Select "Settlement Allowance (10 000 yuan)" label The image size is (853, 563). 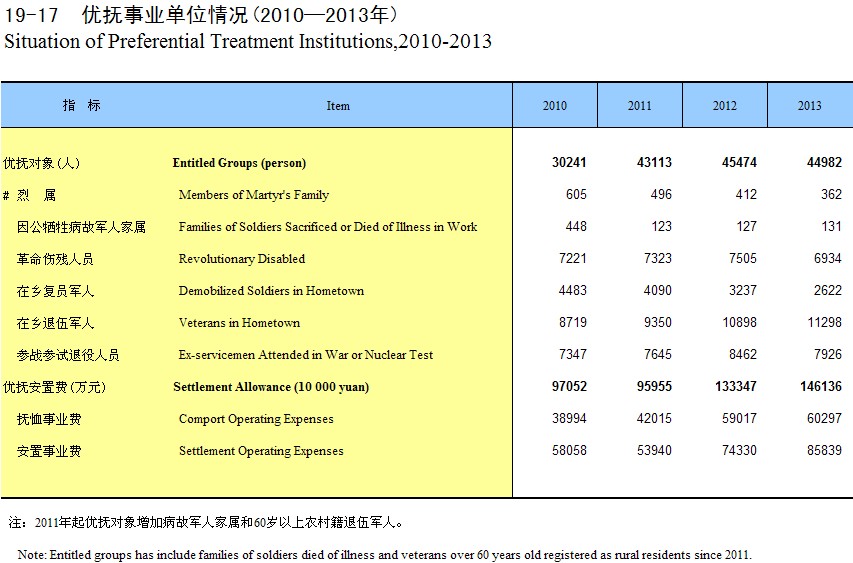pyautogui.click(x=263, y=387)
